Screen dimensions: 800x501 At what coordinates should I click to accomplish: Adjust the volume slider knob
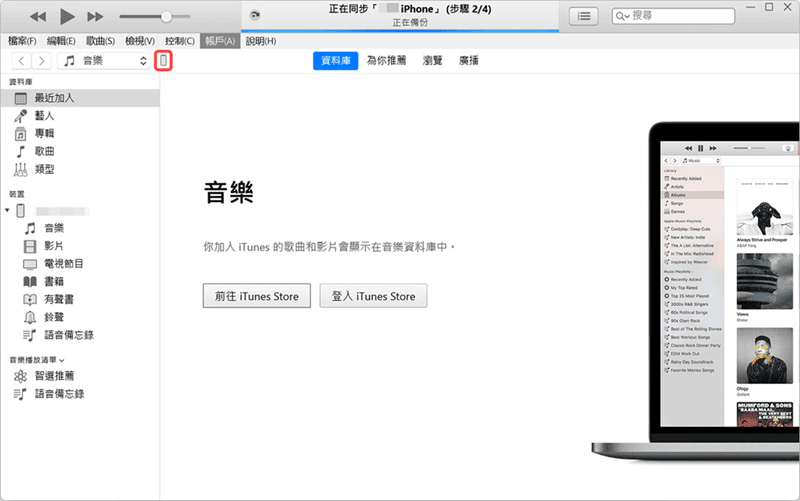coord(166,17)
